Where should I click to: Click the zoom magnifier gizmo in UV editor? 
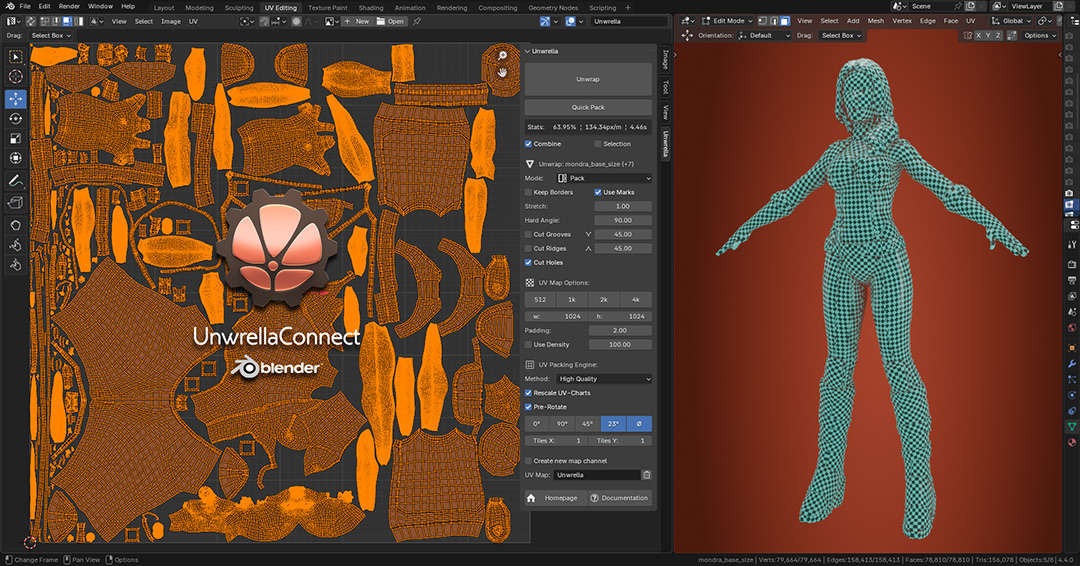click(x=502, y=56)
